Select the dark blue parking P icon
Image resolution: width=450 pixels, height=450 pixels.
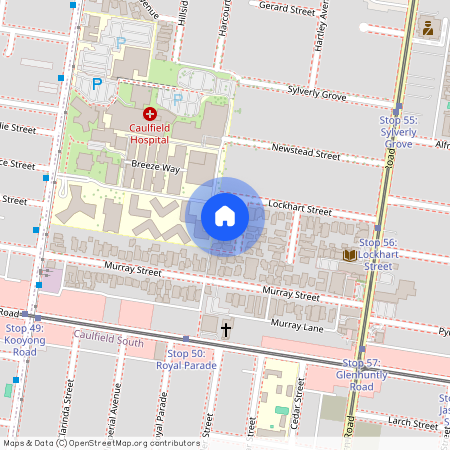pyautogui.click(x=97, y=84)
